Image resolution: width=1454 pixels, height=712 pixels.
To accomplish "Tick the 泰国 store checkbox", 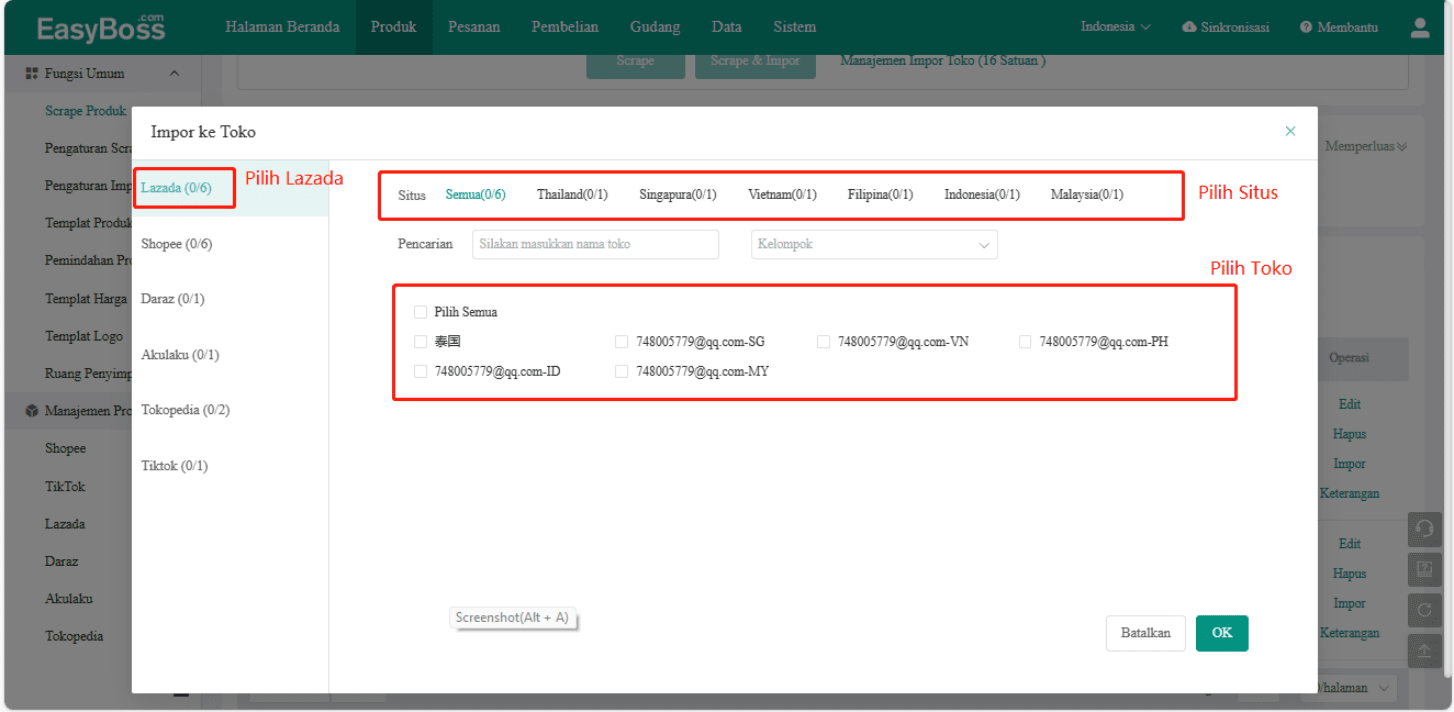I will click(420, 342).
